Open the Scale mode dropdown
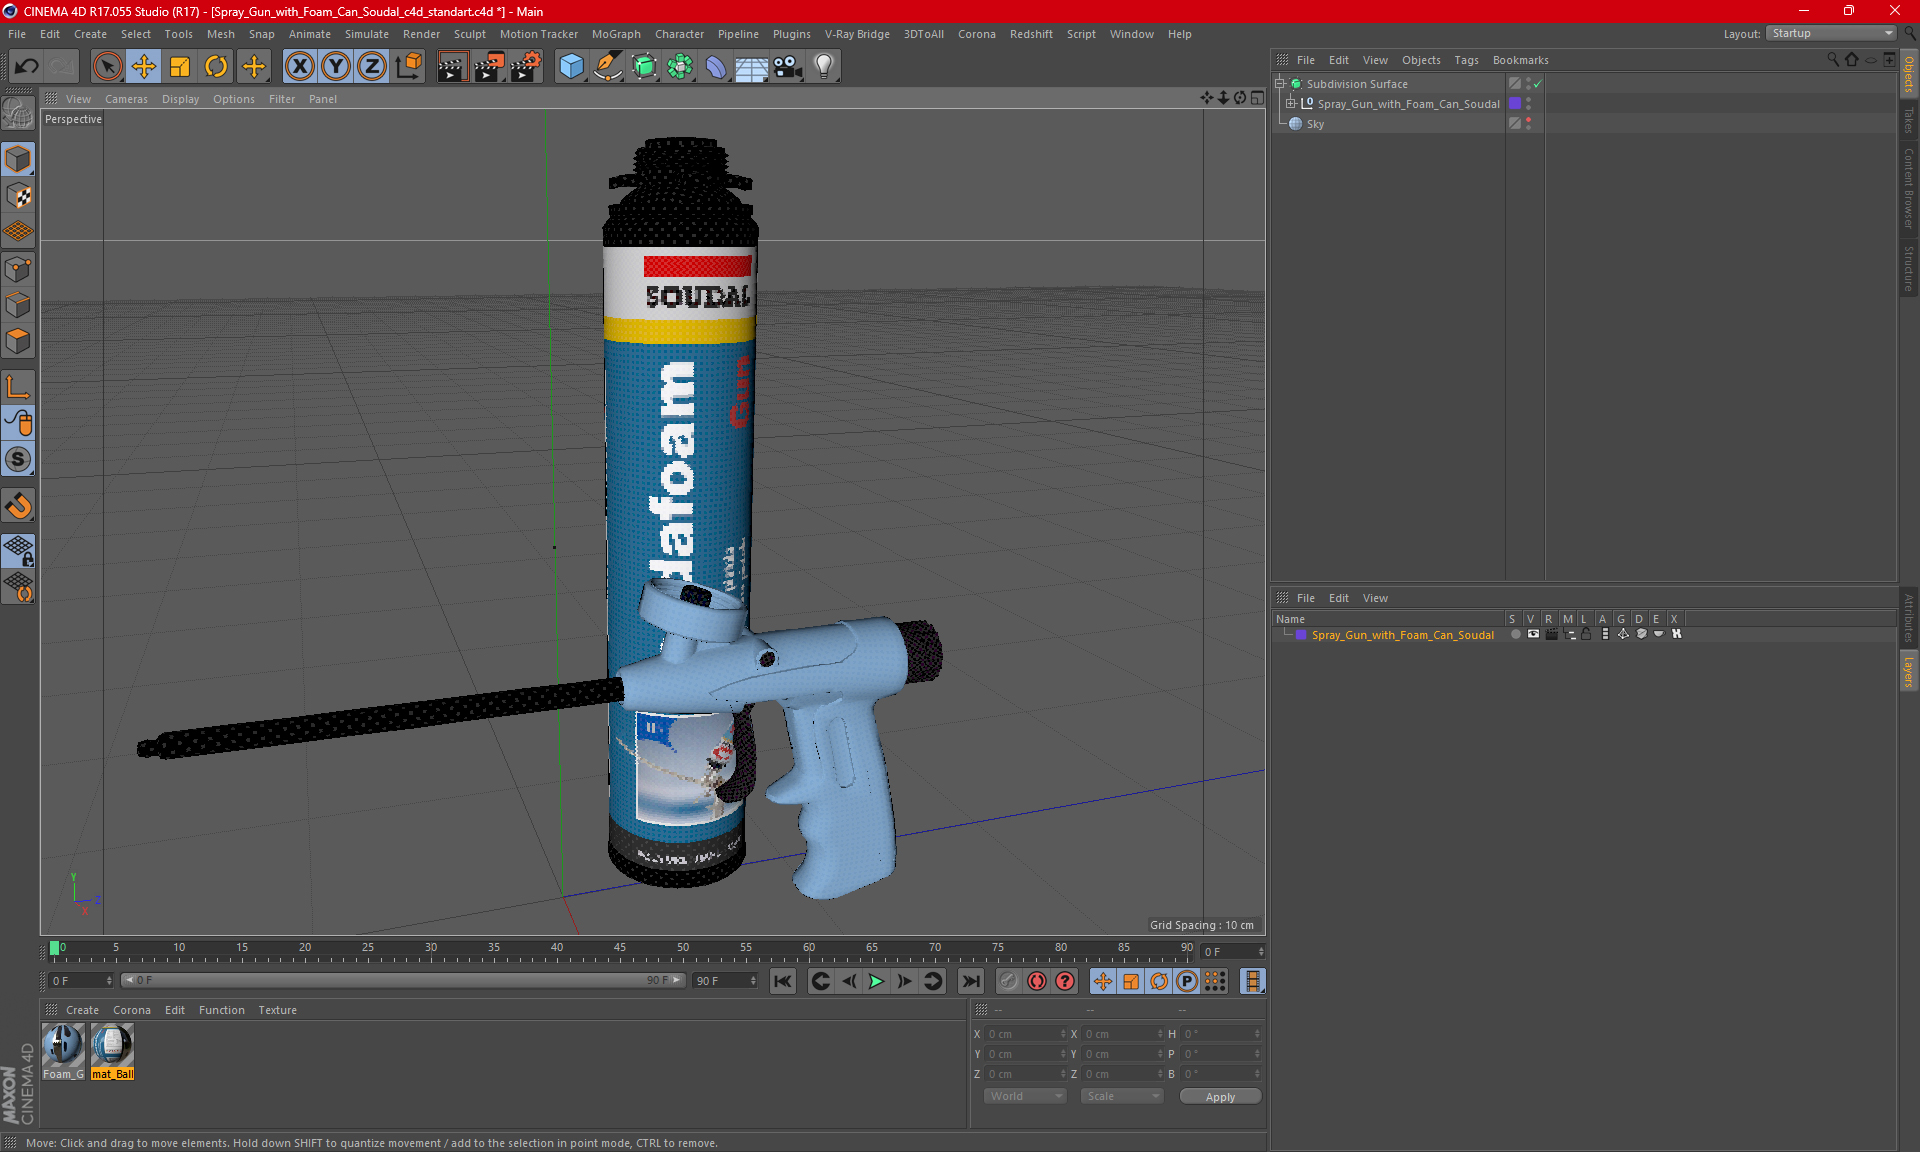Image resolution: width=1920 pixels, height=1152 pixels. [1122, 1096]
